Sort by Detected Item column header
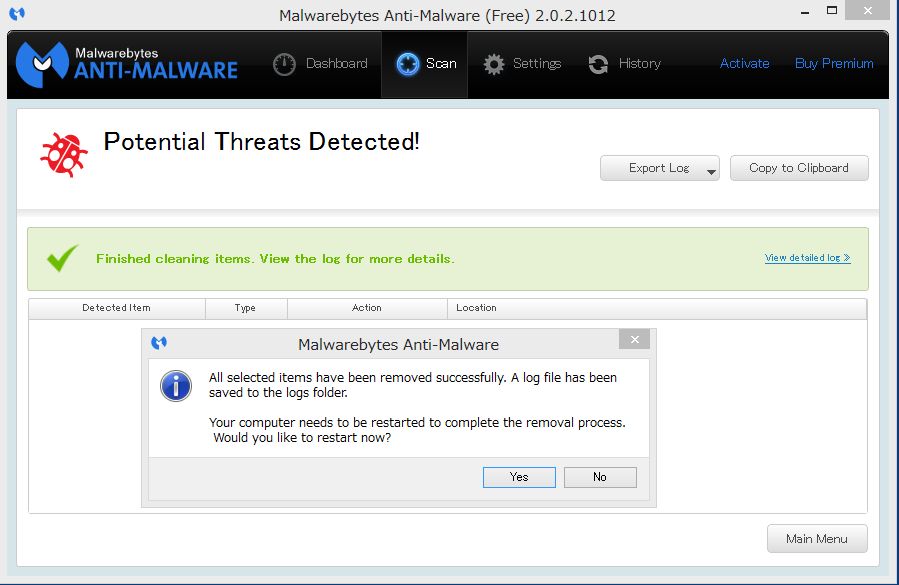Screen dimensions: 899x585 point(116,308)
